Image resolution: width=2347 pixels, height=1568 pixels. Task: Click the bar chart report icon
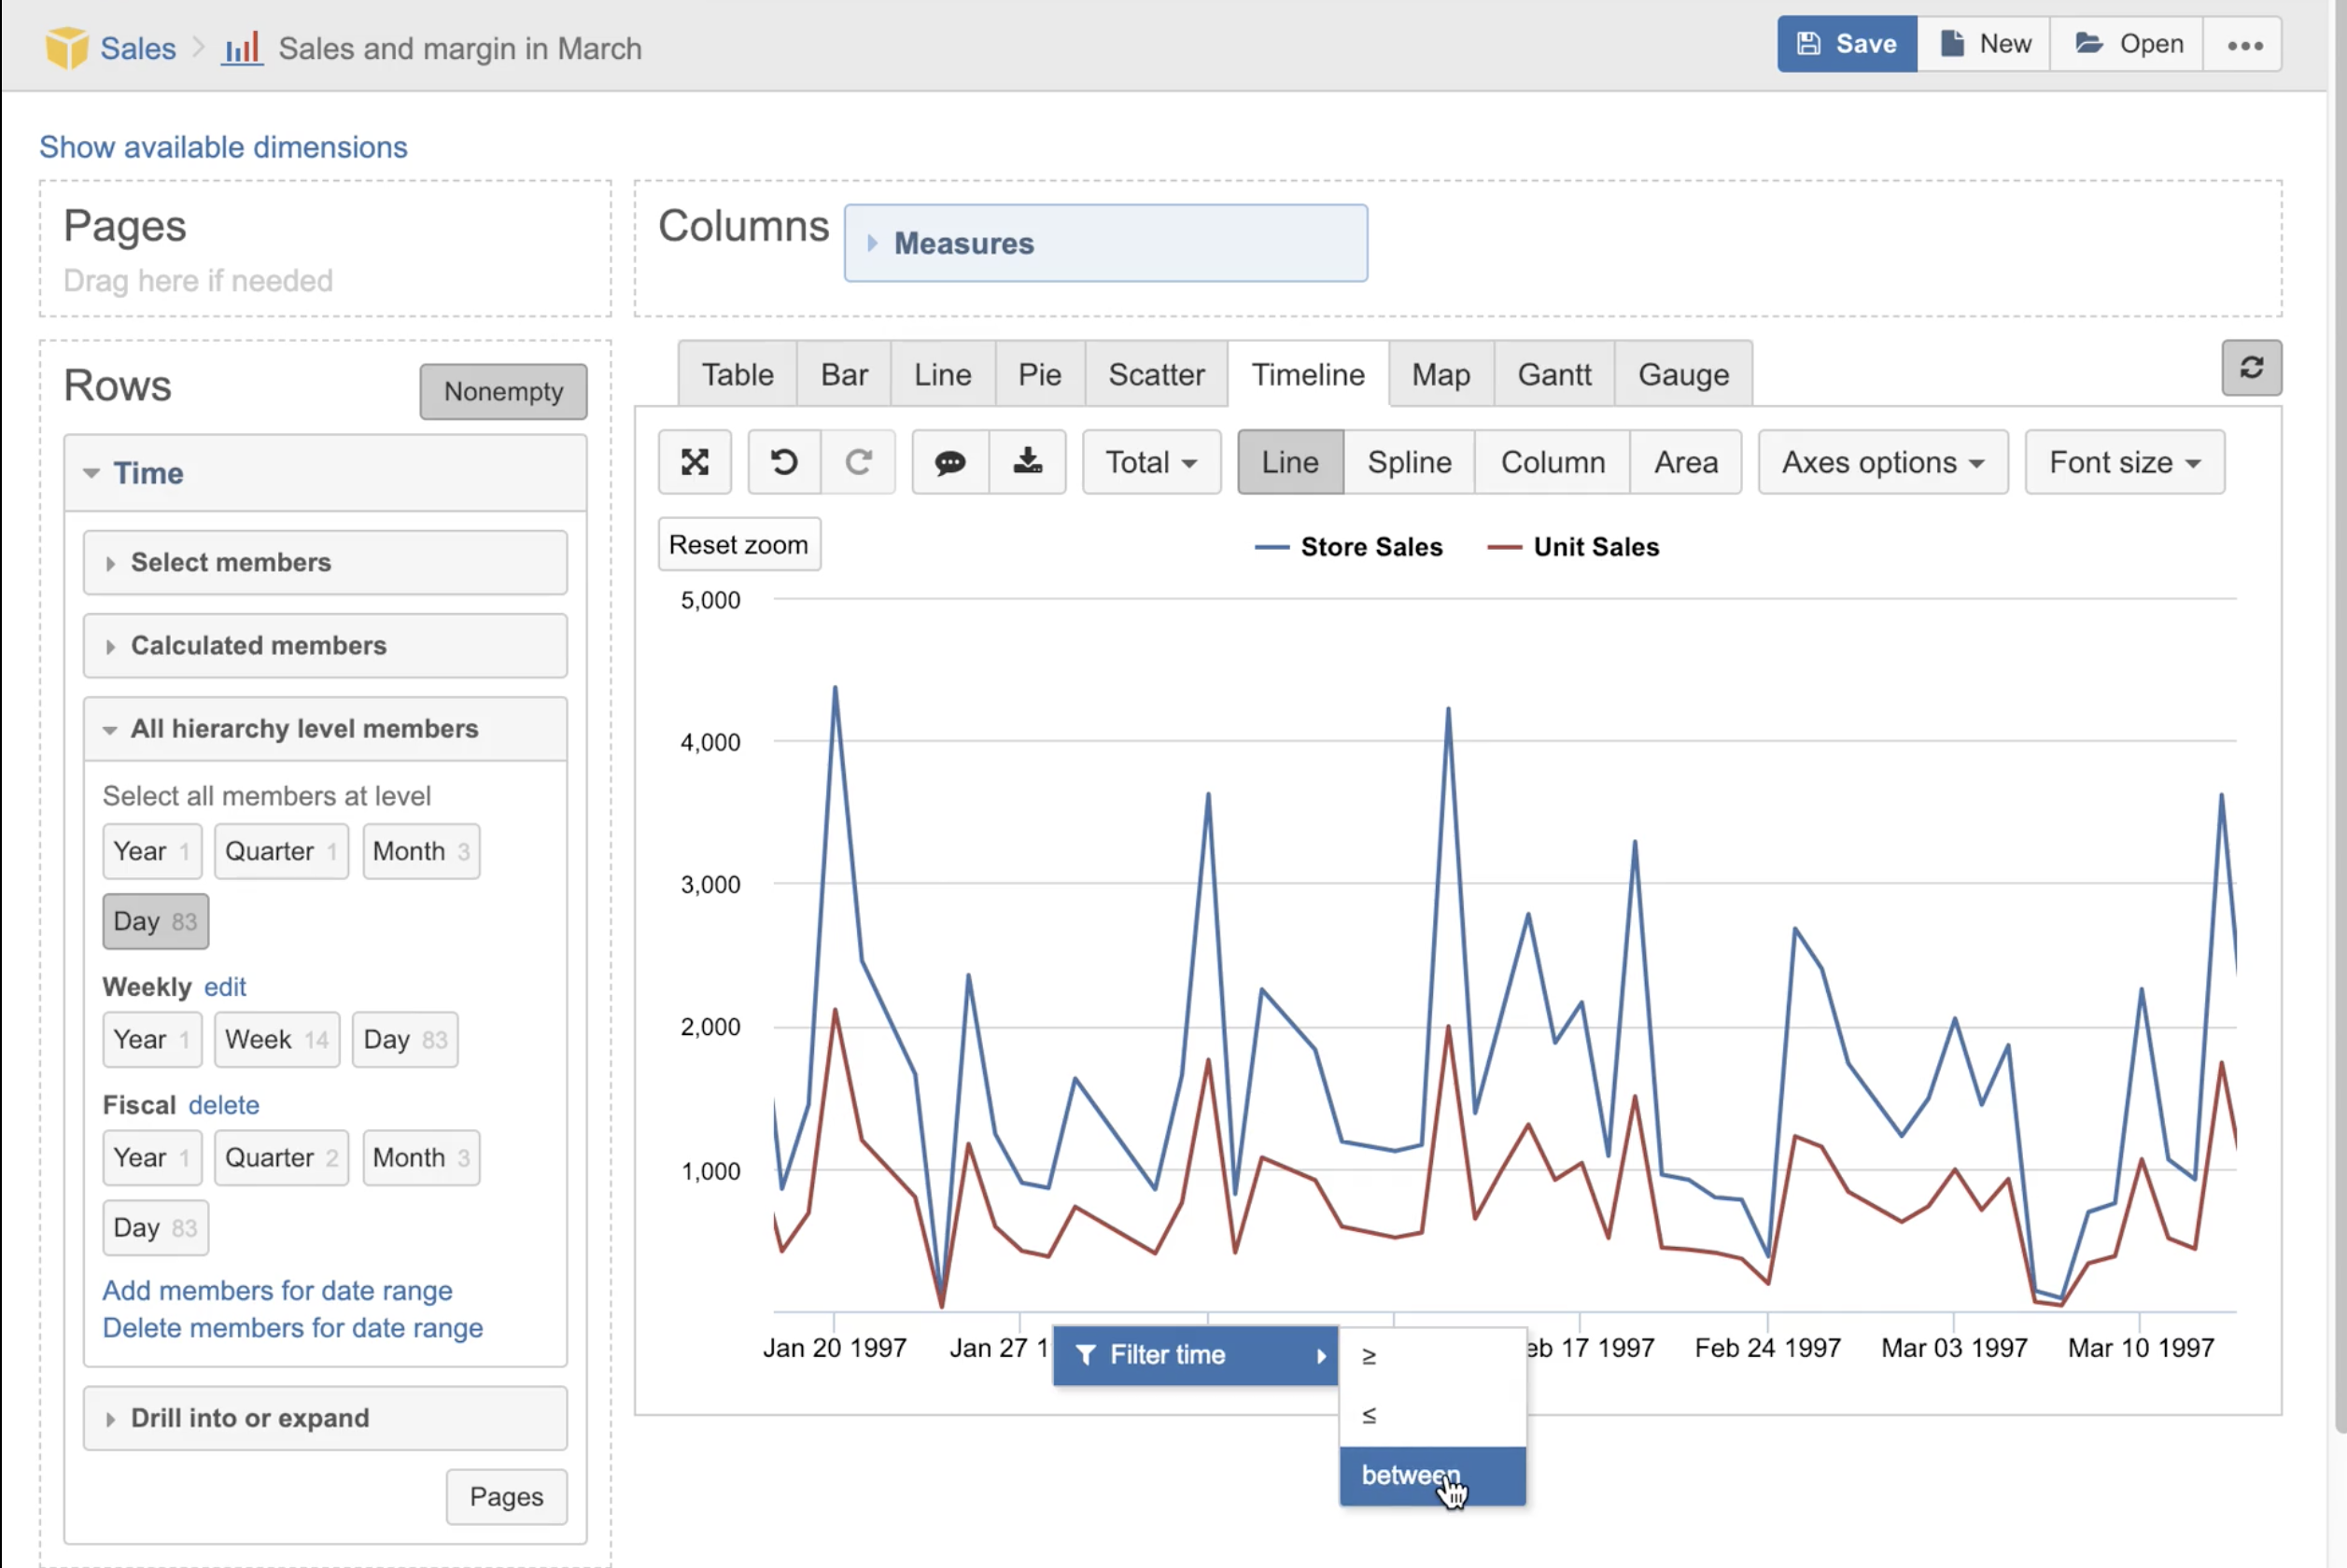point(242,48)
